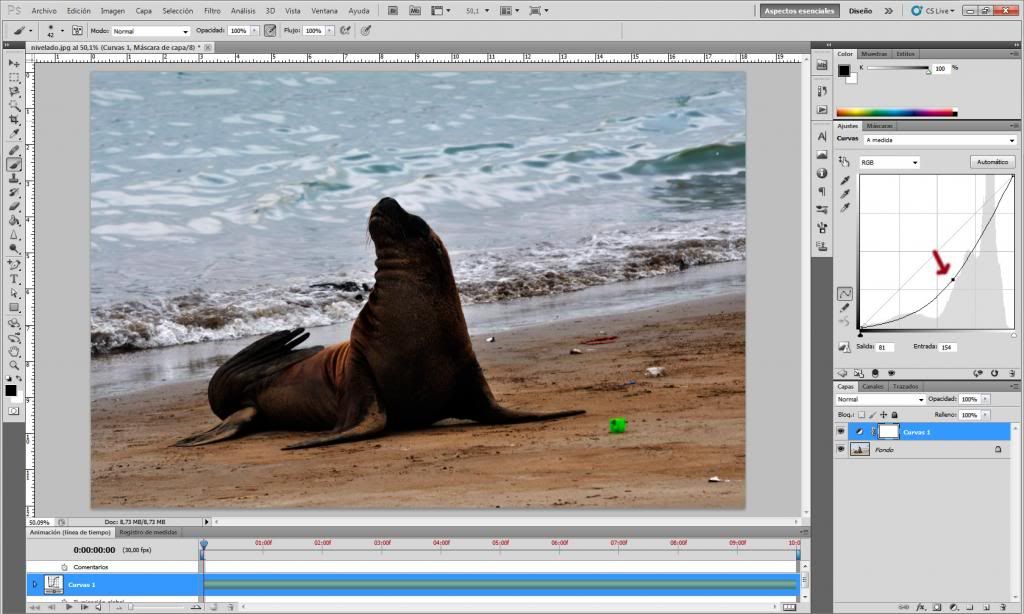Select the Type tool
Image resolution: width=1024 pixels, height=614 pixels.
[14, 280]
